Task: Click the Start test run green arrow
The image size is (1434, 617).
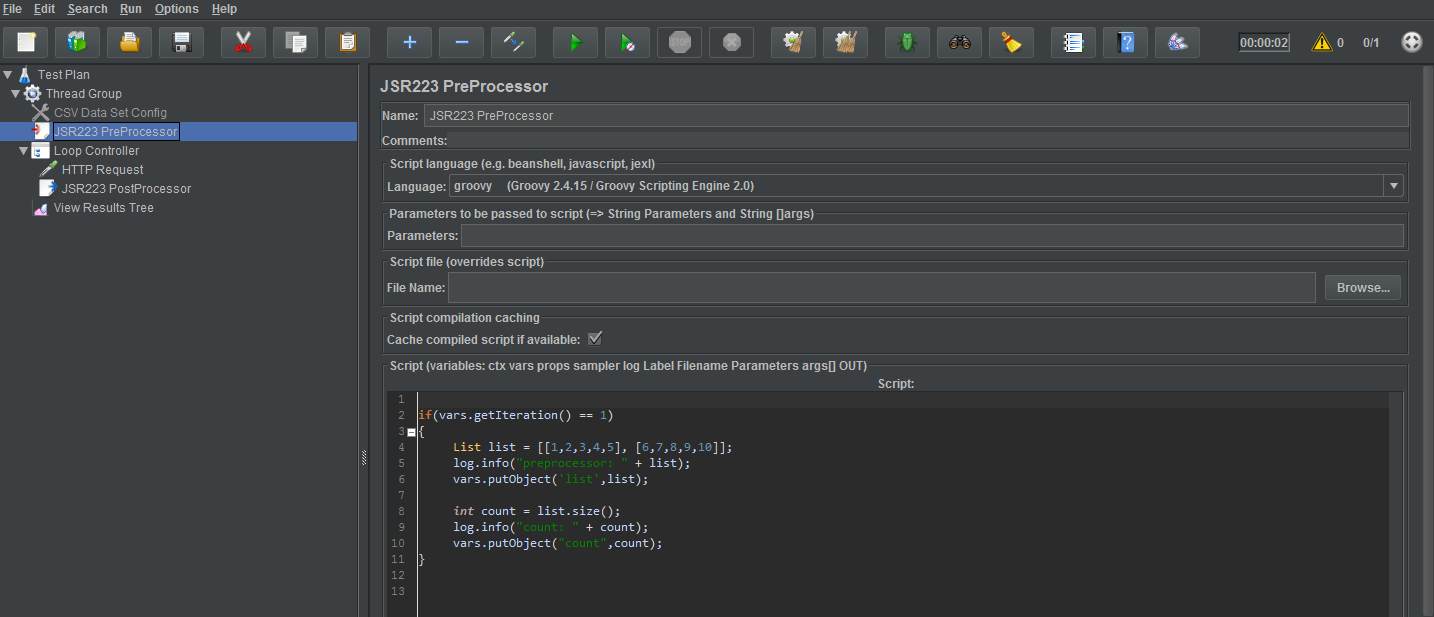Action: [575, 42]
